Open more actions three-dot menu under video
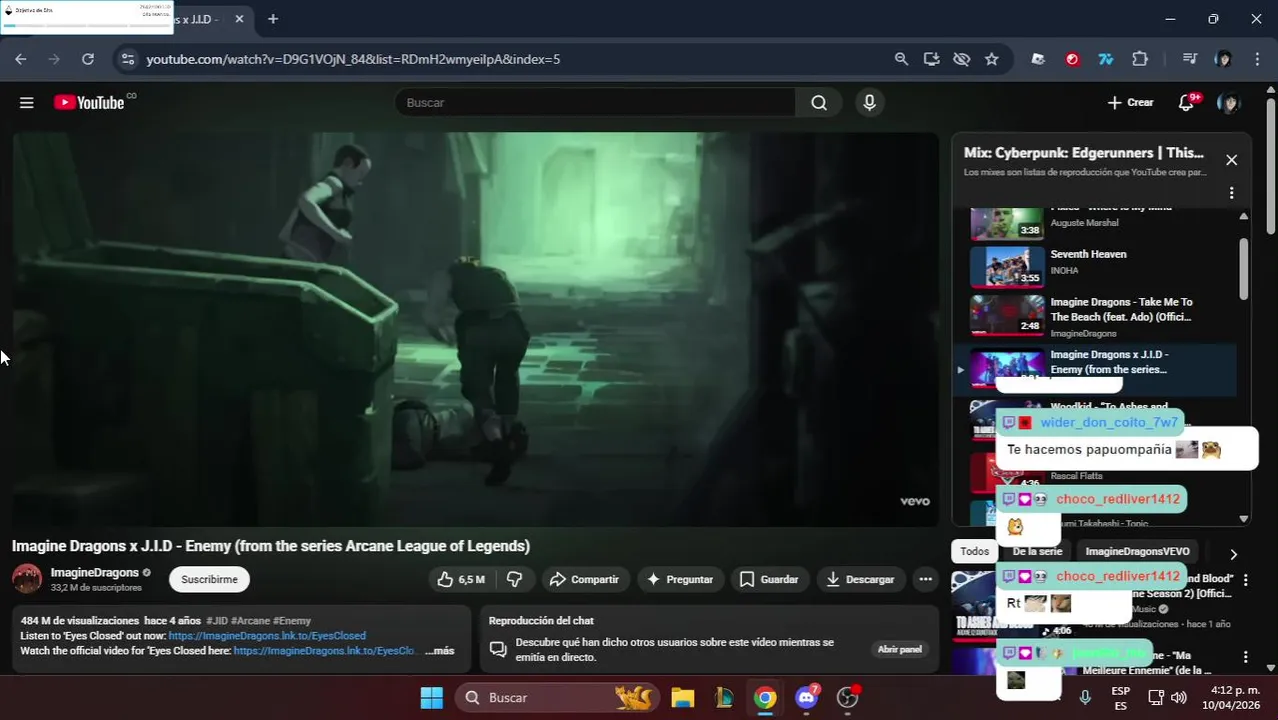1278x720 pixels. [x=925, y=579]
